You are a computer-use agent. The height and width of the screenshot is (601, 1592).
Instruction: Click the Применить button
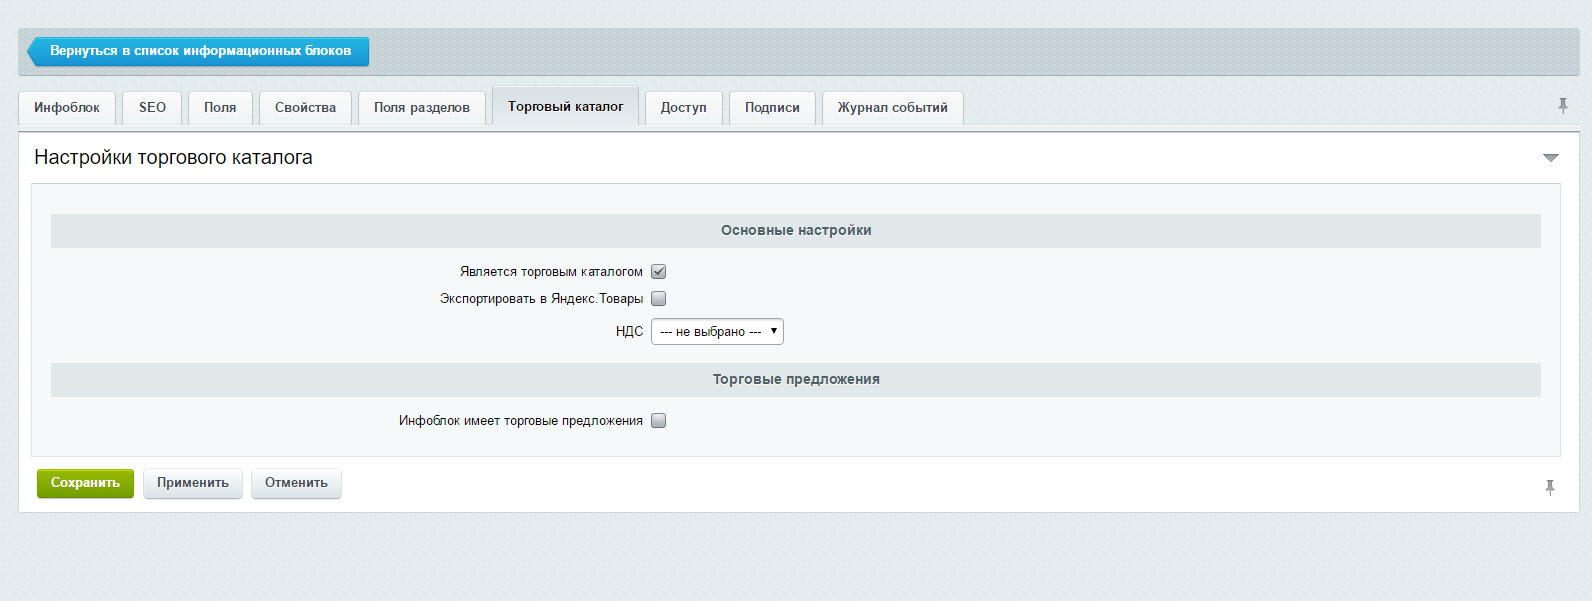click(x=193, y=483)
